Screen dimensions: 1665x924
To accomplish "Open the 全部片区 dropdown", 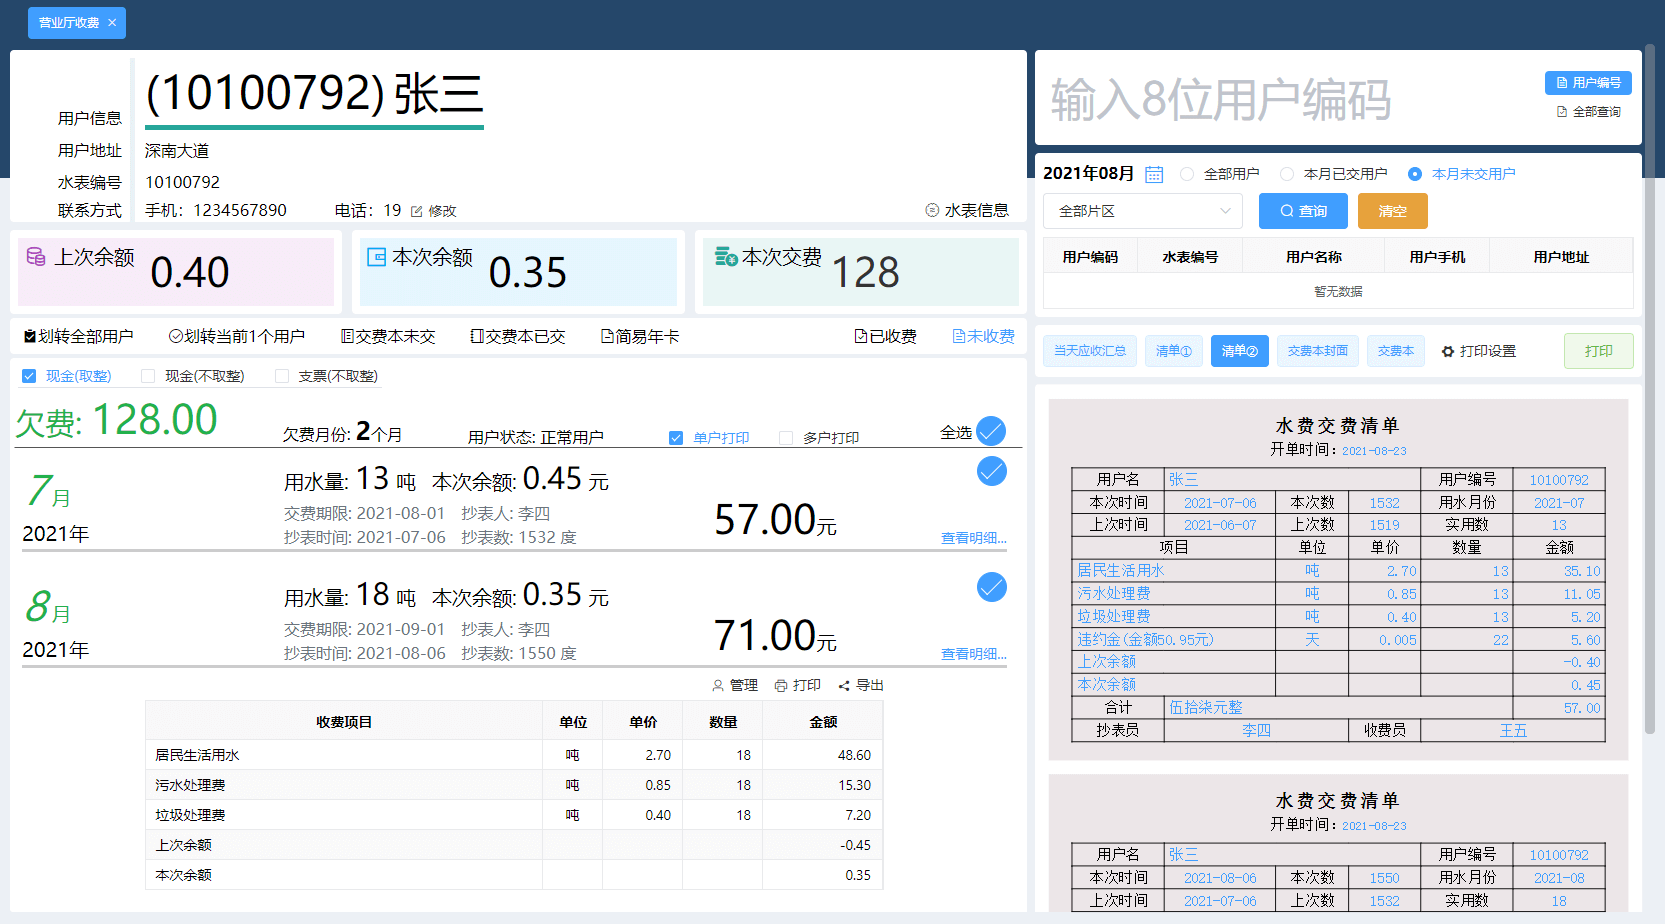I will (1141, 211).
